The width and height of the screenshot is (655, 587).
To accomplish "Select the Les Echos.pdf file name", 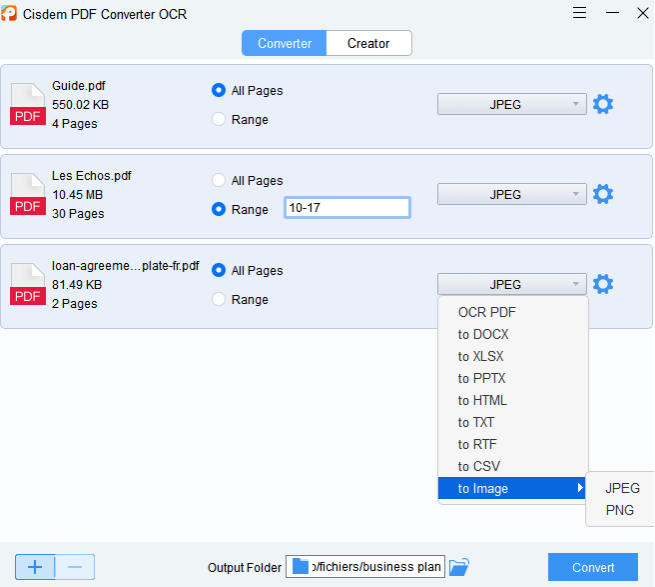I will coord(91,176).
